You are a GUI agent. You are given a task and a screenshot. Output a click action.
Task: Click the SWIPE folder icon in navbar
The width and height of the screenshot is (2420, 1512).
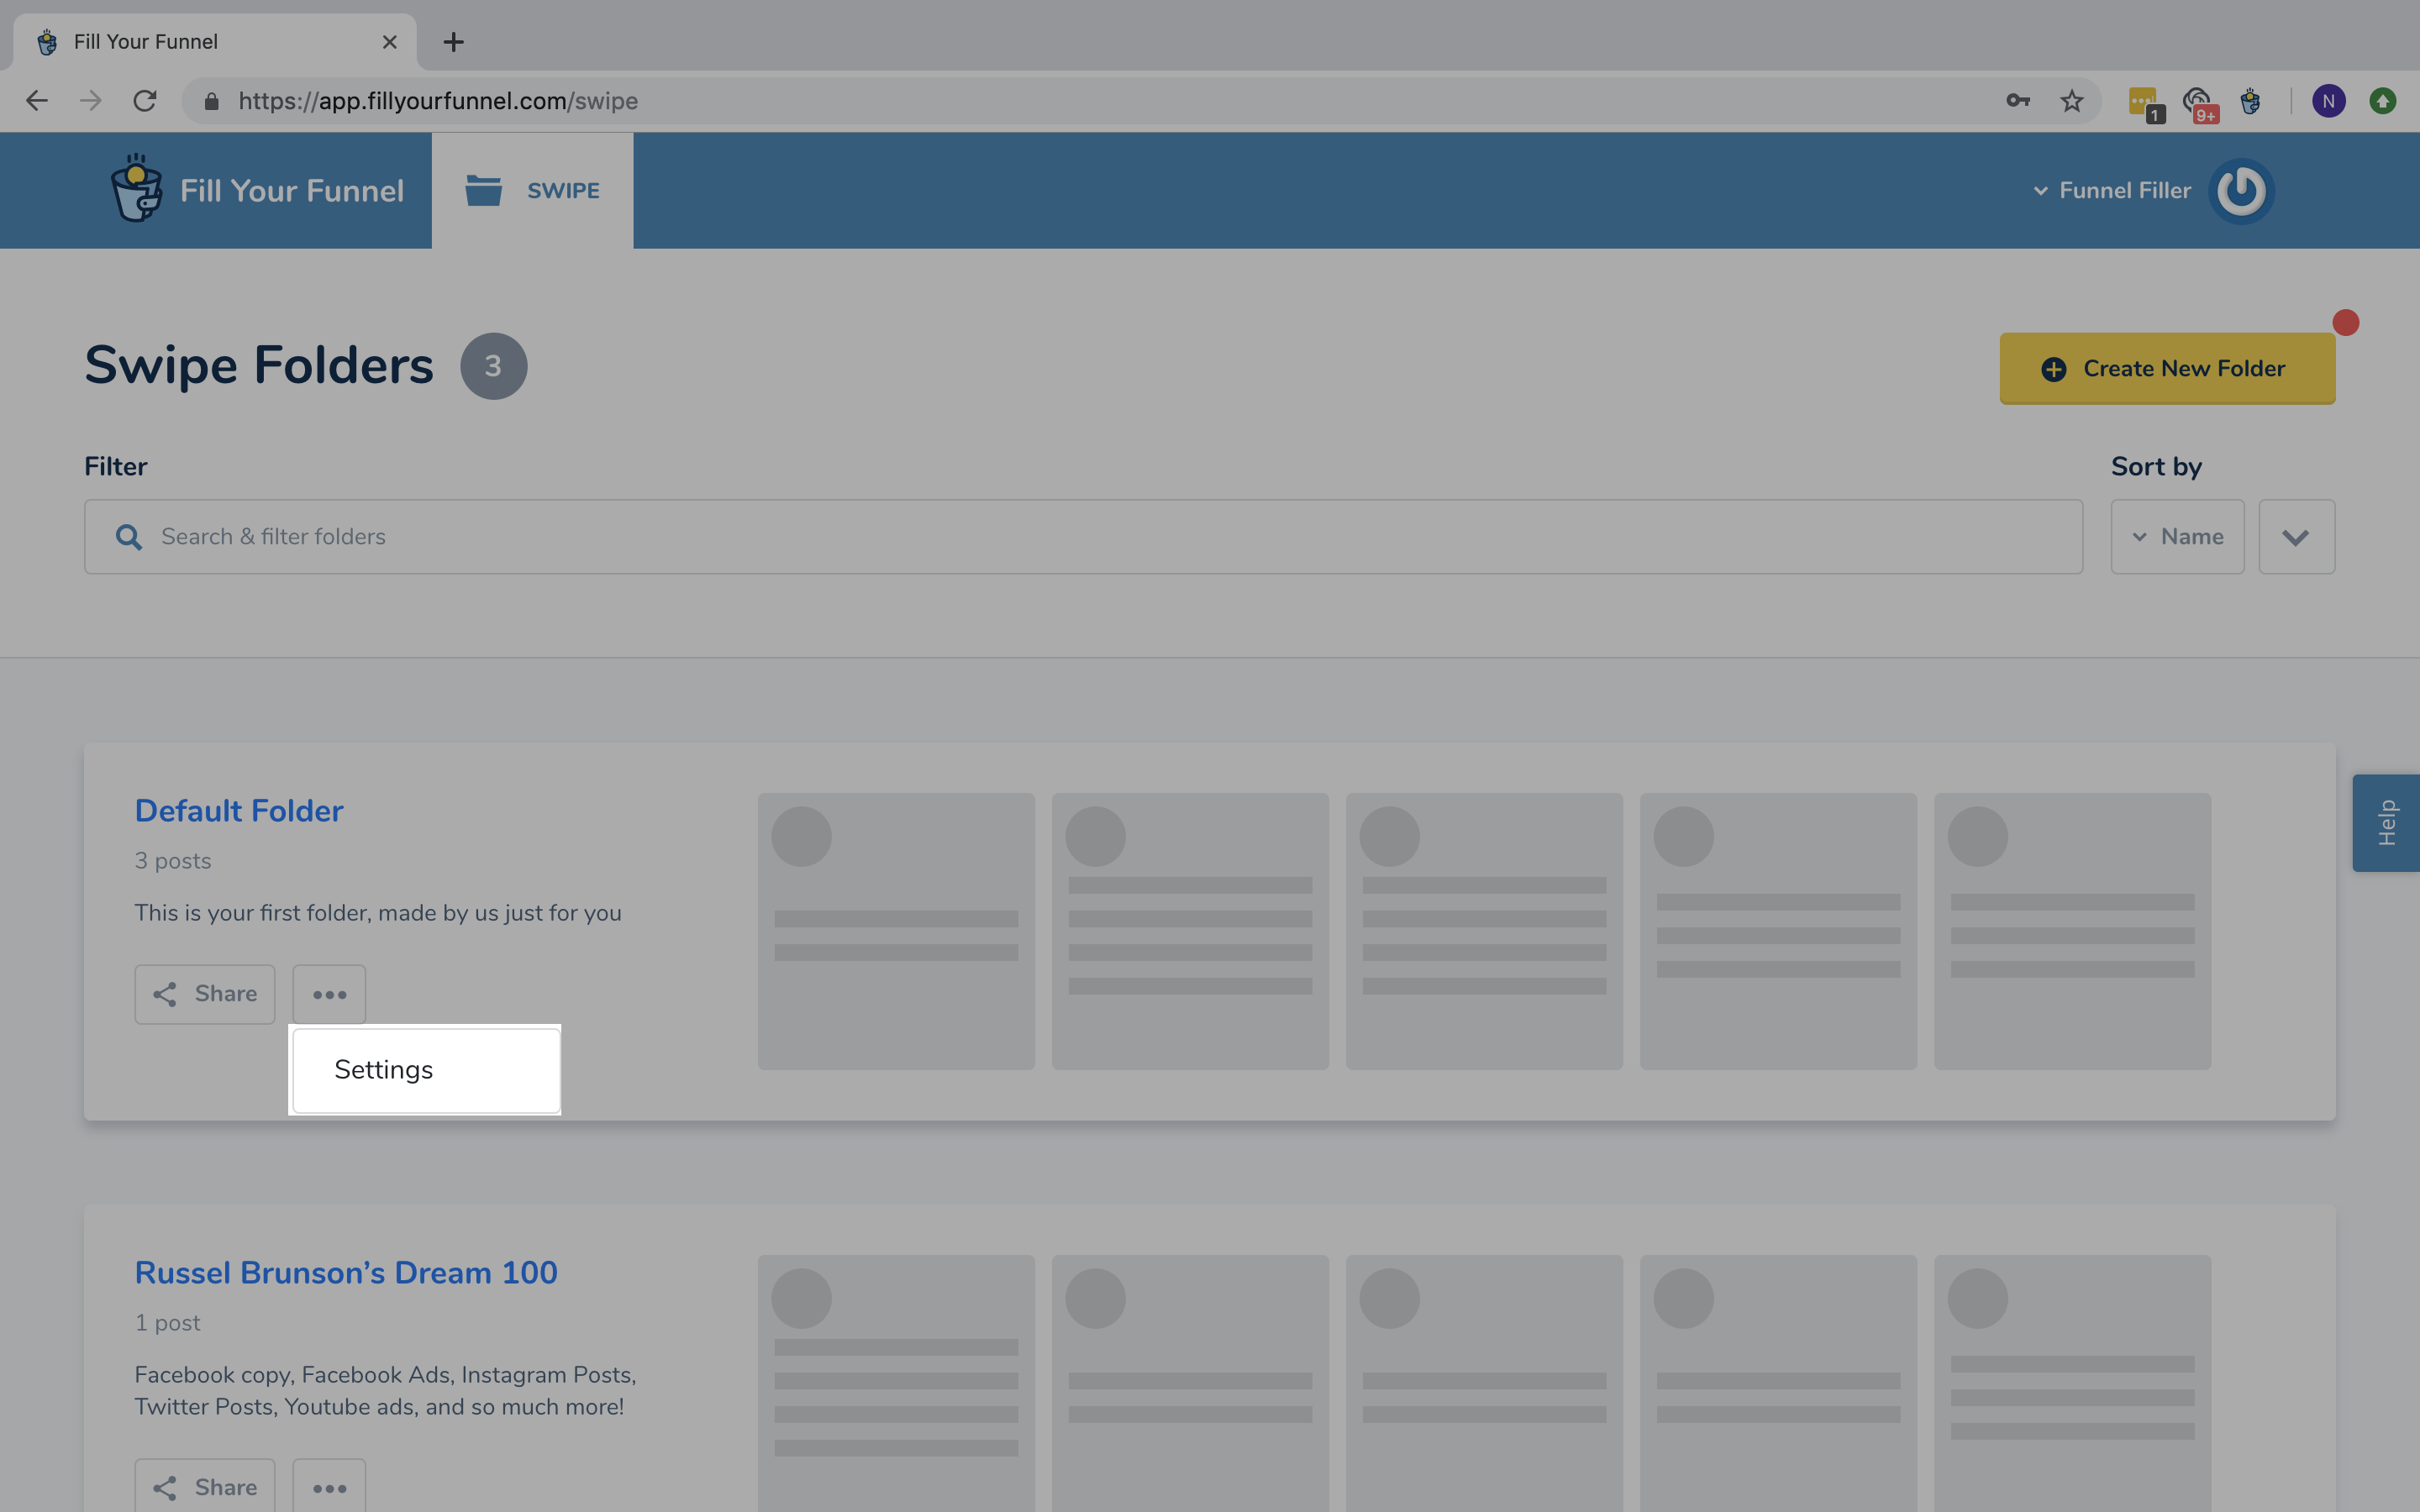pyautogui.click(x=484, y=188)
